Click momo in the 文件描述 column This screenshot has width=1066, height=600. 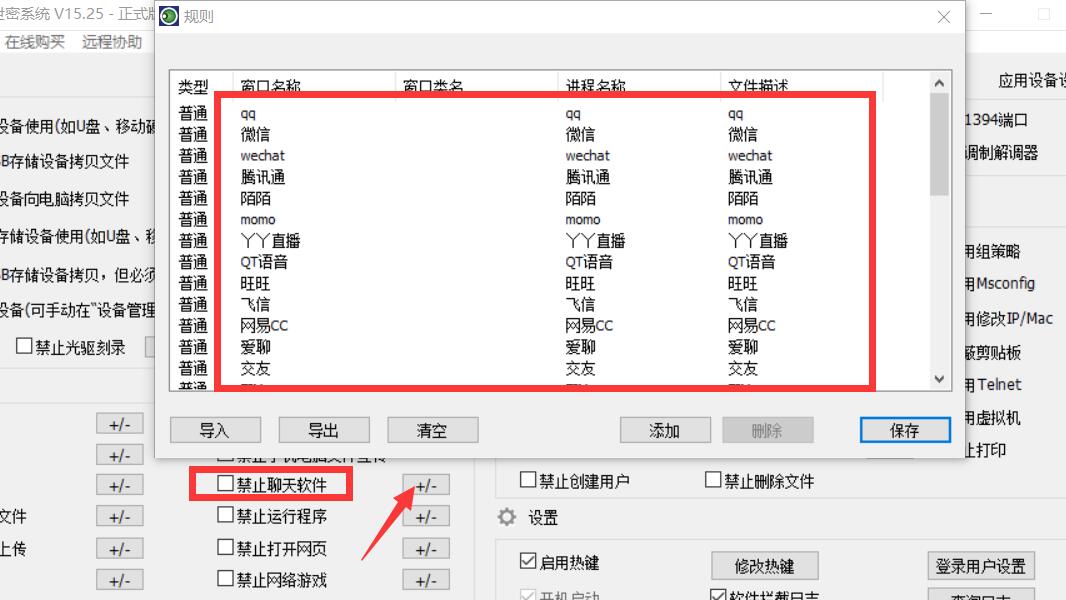745,219
